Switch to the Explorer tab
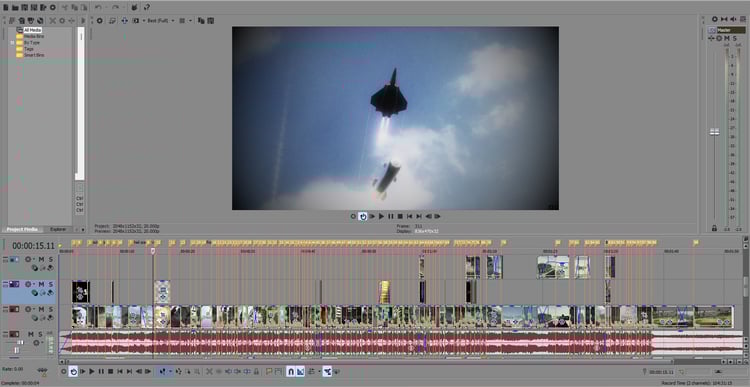This screenshot has width=750, height=387. pos(58,229)
